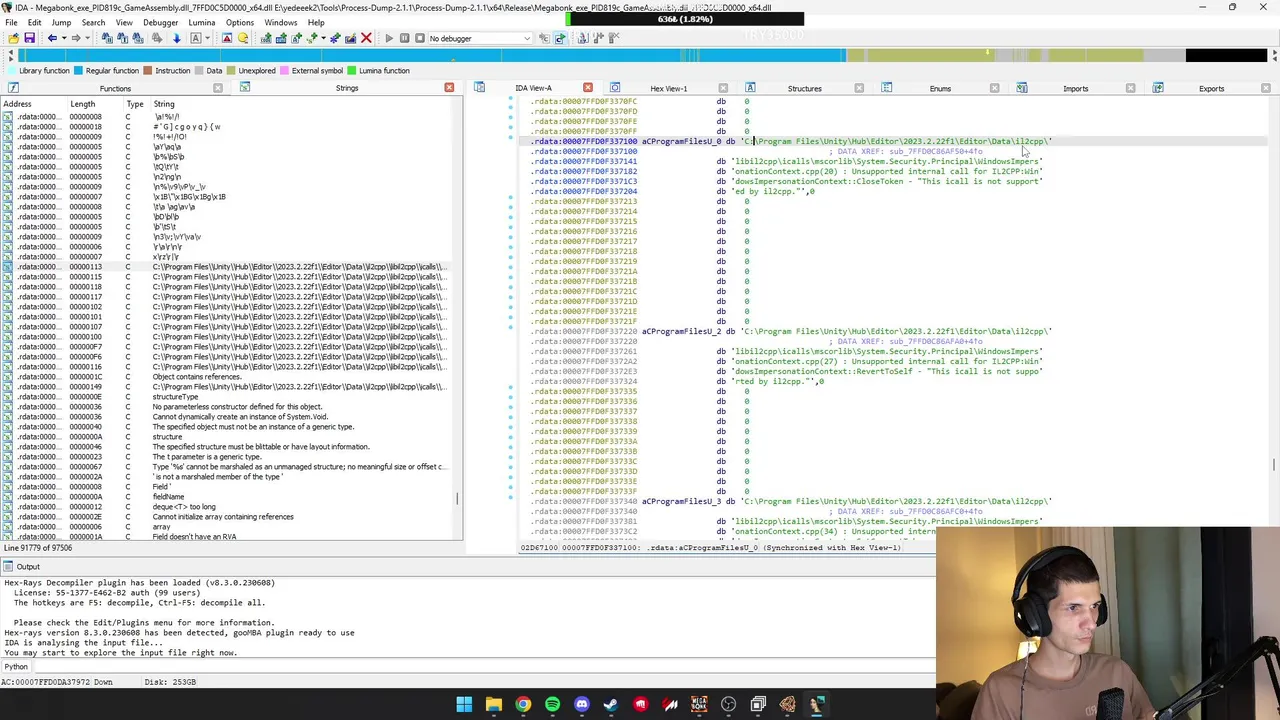Click the aCProgramFilesU_3 label in disassembly
The image size is (1280, 720).
[681, 501]
